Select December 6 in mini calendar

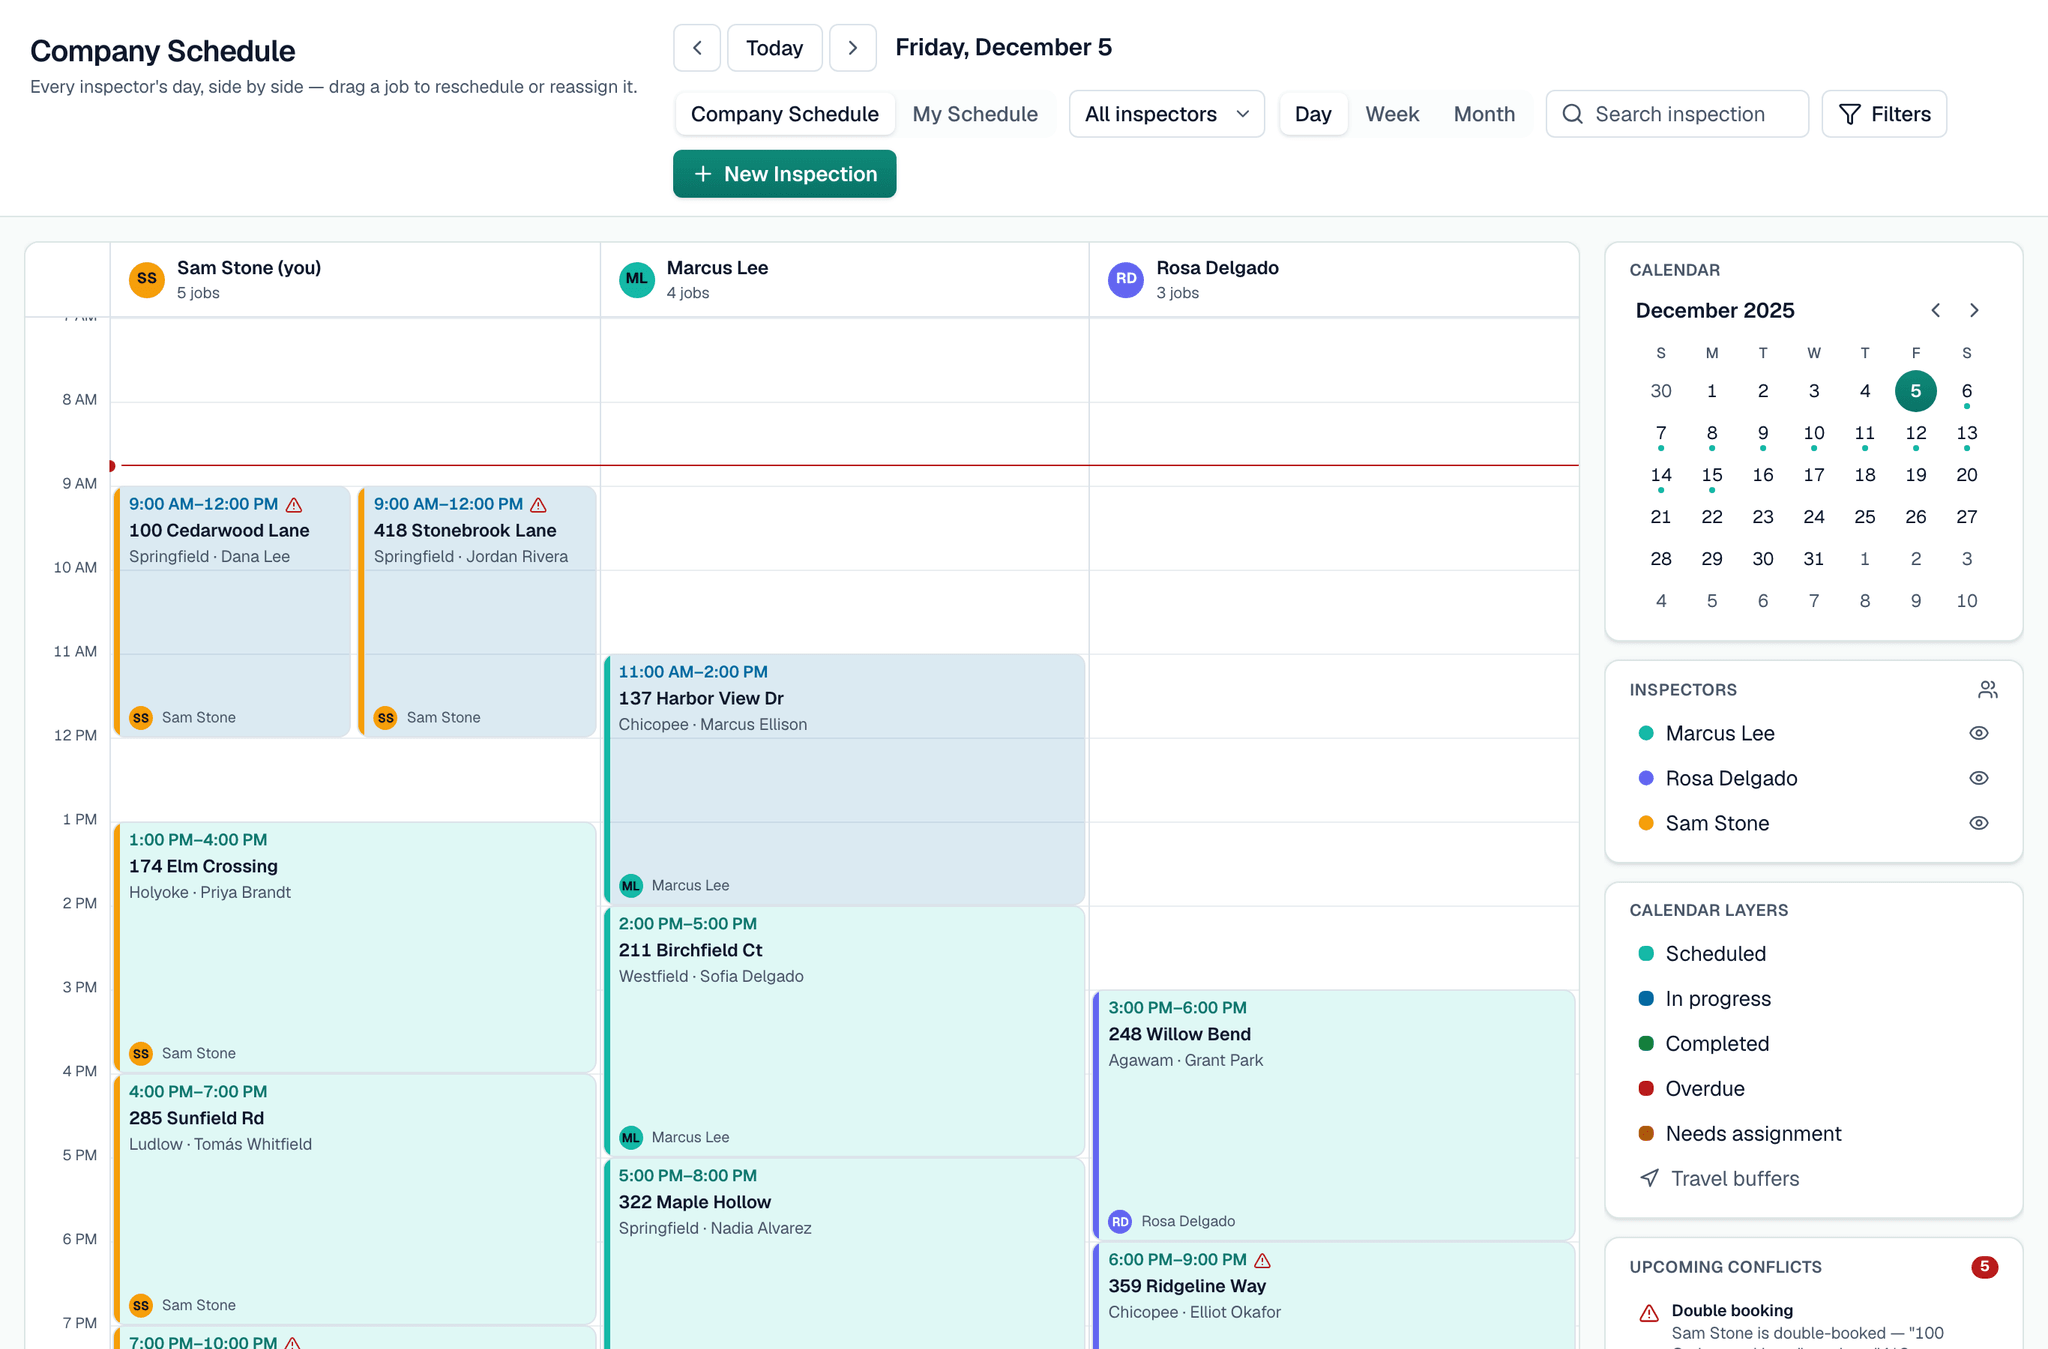click(1967, 392)
